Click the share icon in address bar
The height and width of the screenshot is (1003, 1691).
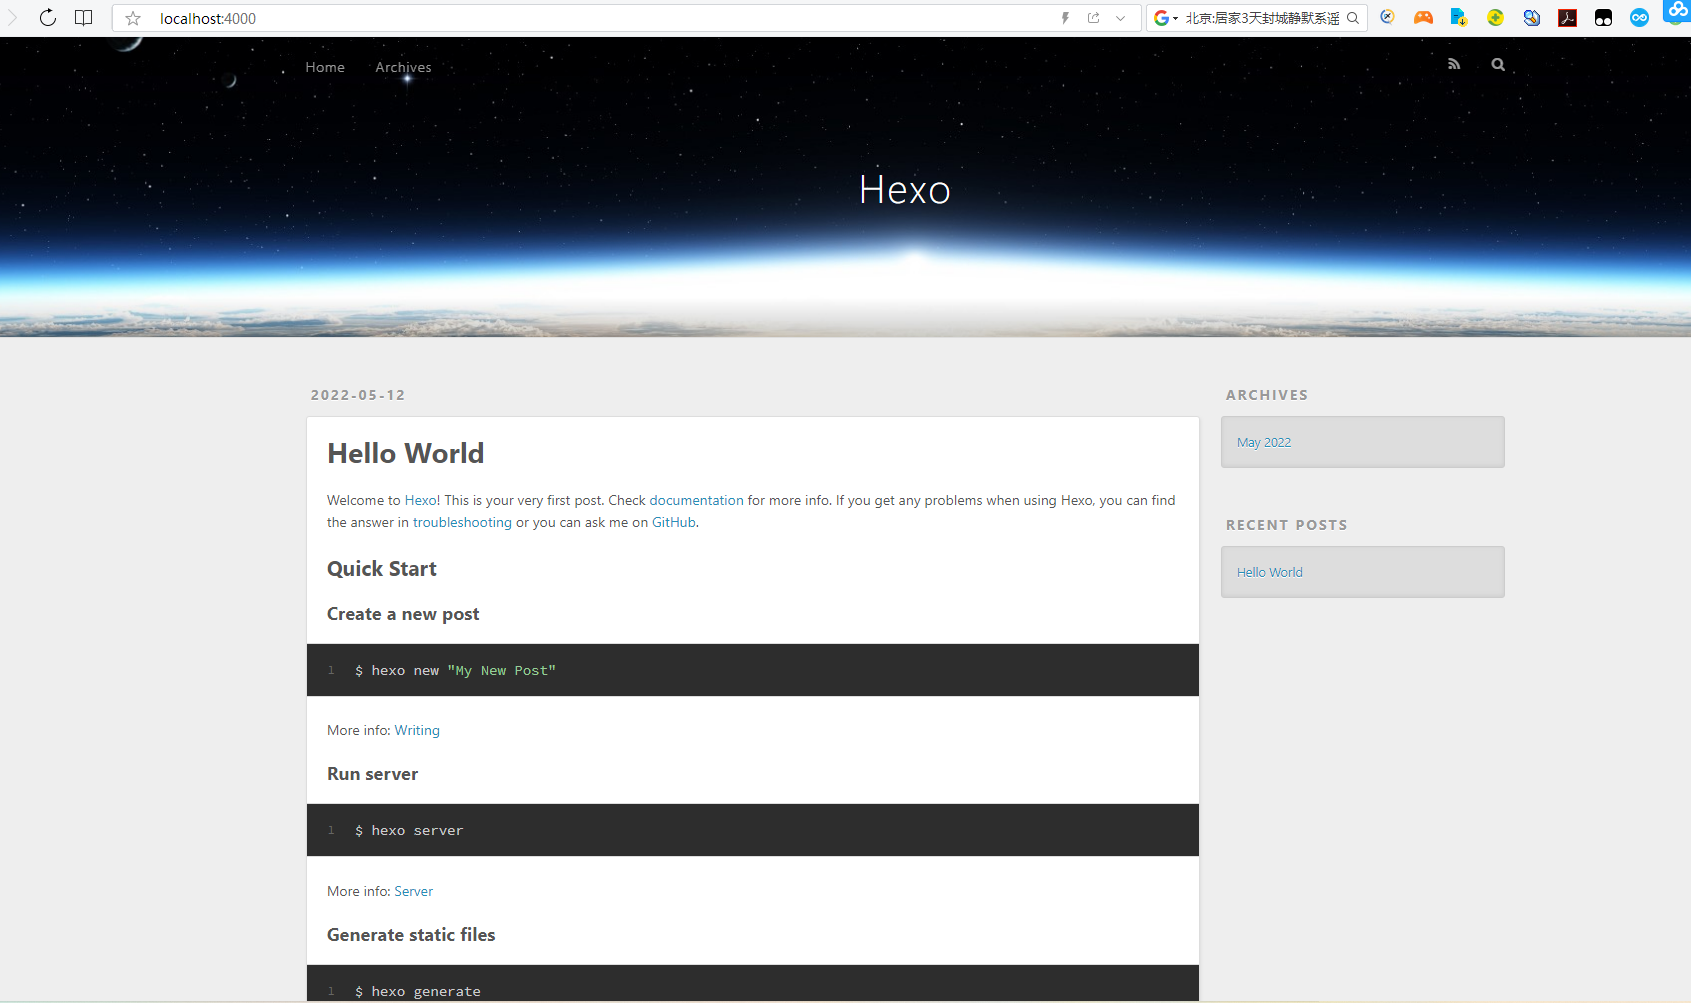point(1093,18)
